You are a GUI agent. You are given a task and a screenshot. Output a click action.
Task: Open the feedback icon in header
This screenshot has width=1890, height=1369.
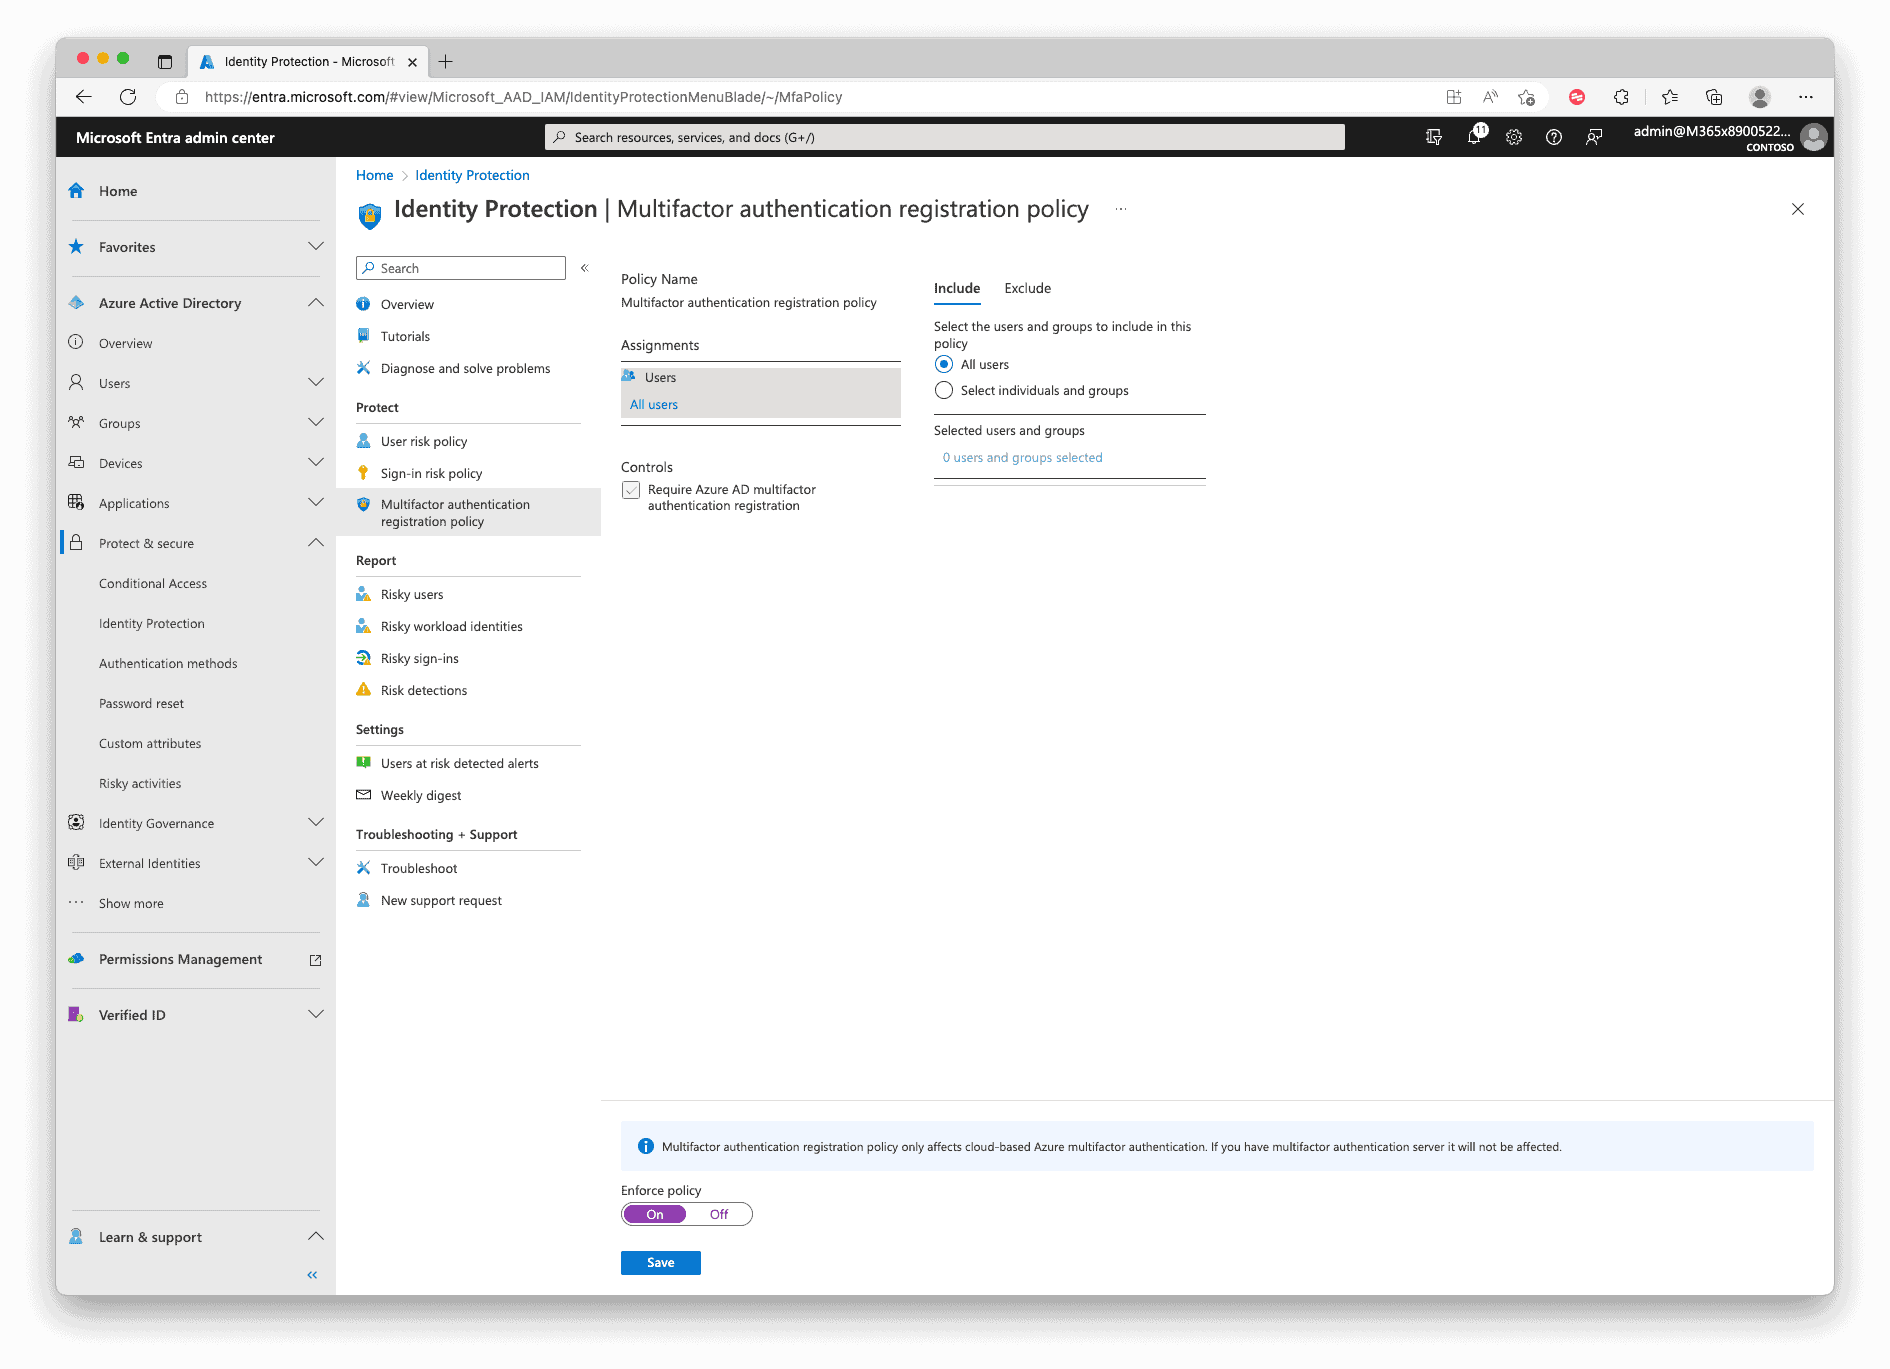[x=1594, y=137]
